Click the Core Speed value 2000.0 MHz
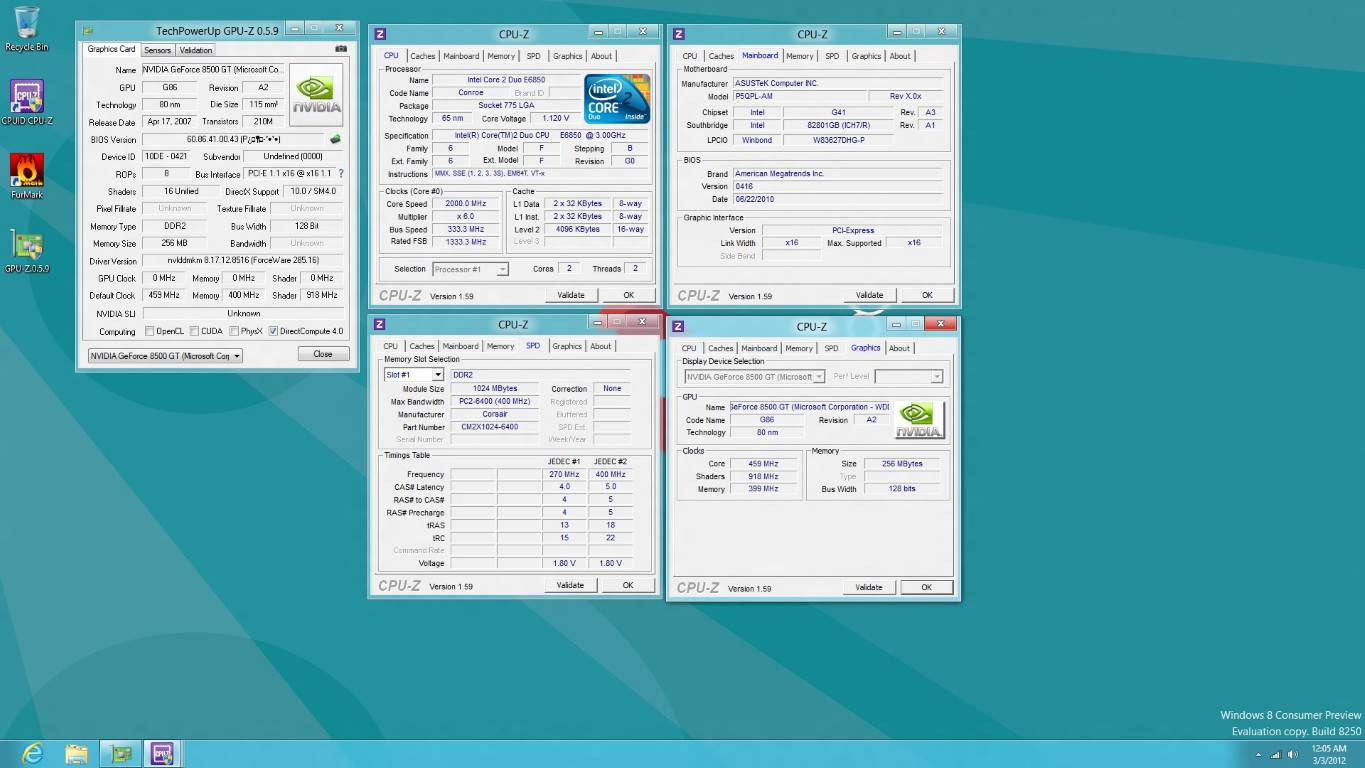 pos(465,204)
